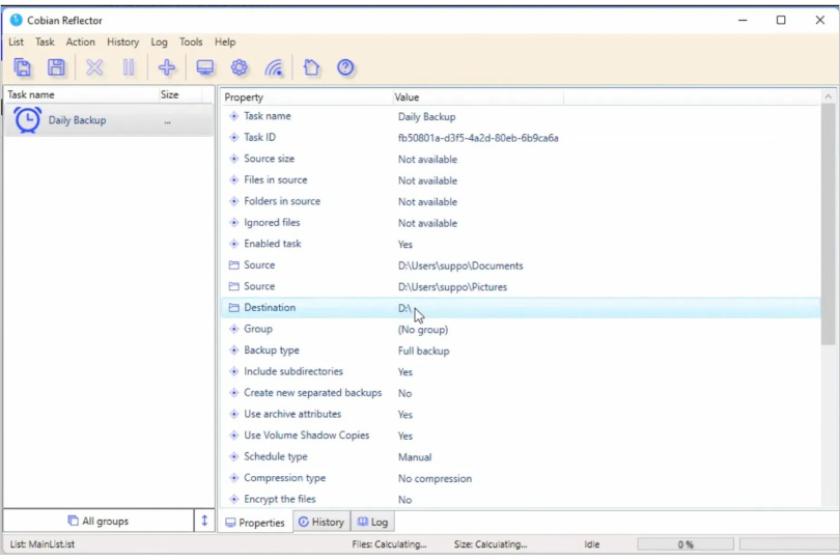Click the Full backup value

click(x=423, y=351)
